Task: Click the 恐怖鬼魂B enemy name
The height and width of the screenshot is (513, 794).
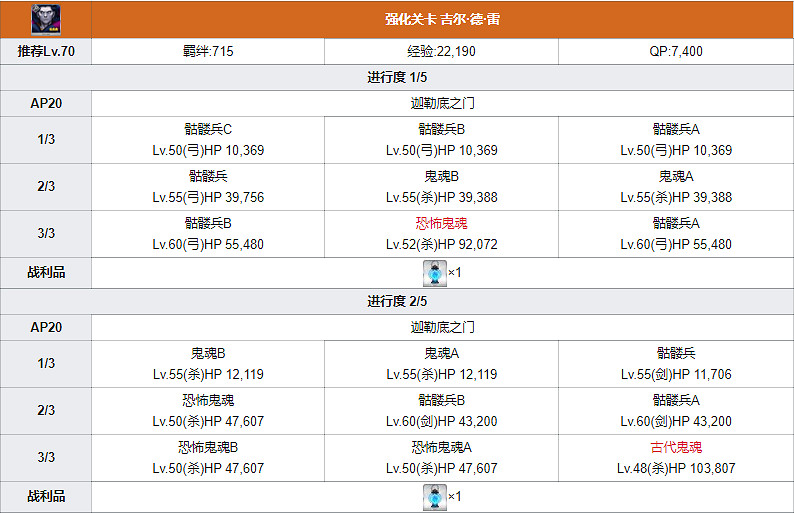Action: pyautogui.click(x=208, y=447)
